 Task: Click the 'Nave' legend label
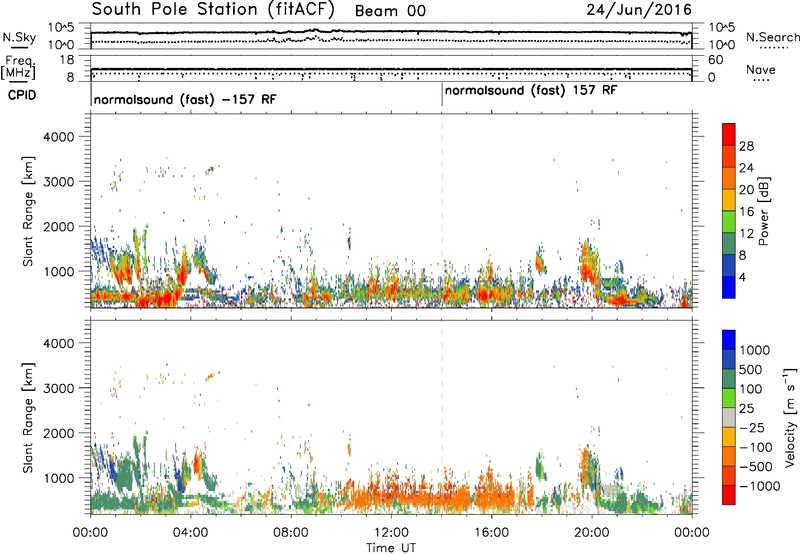pos(761,70)
